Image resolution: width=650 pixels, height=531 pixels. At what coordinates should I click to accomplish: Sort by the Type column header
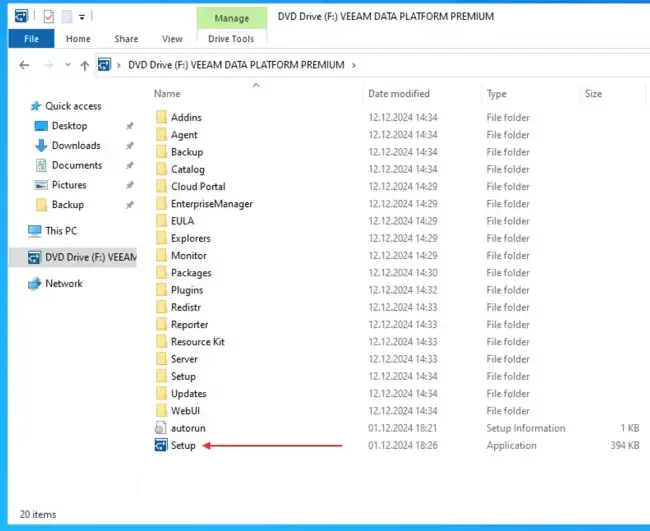tap(496, 94)
